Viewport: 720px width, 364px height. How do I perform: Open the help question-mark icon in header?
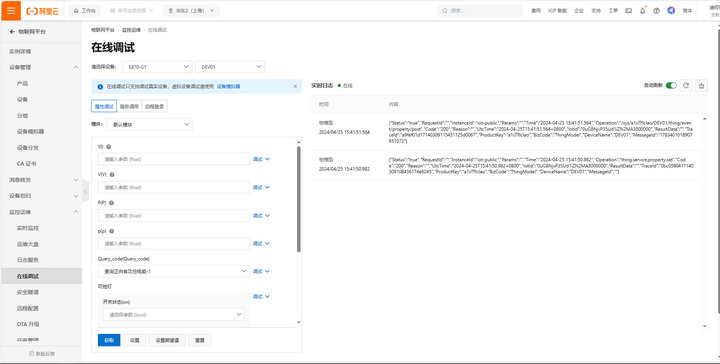[656, 11]
